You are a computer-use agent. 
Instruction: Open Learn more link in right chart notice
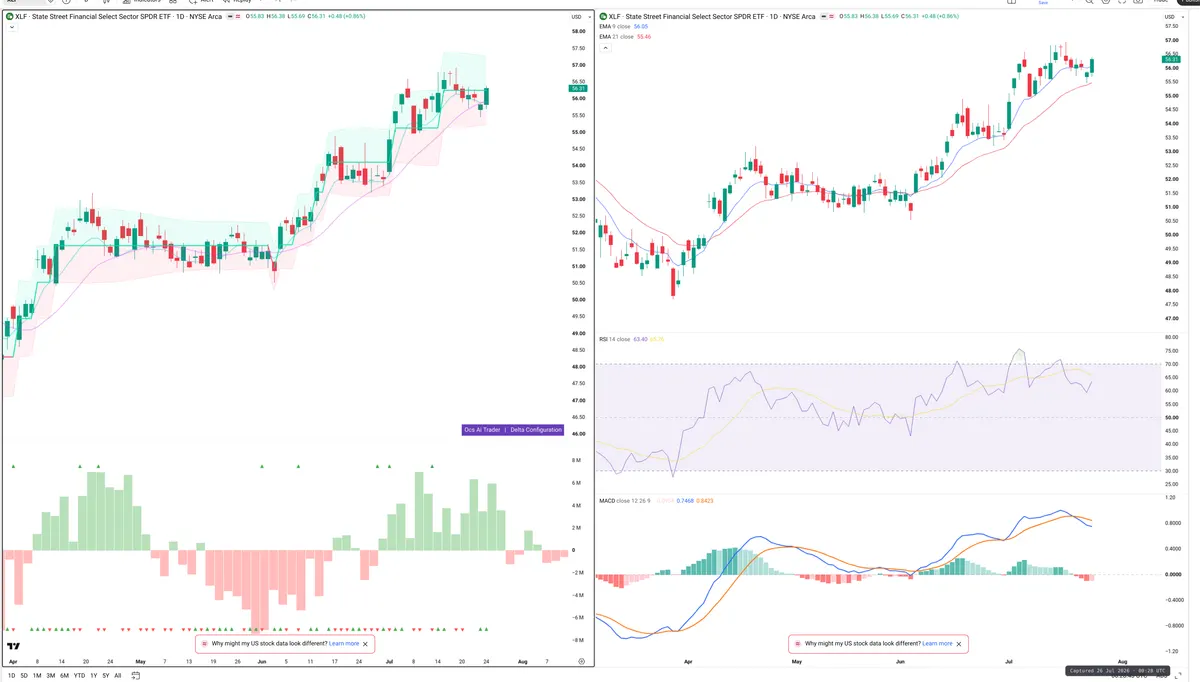click(937, 644)
